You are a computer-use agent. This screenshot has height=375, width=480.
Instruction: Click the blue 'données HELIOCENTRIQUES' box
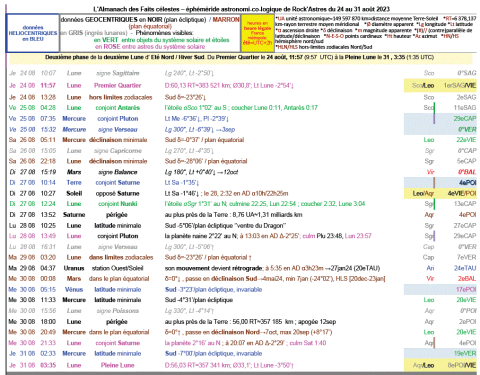(33, 33)
